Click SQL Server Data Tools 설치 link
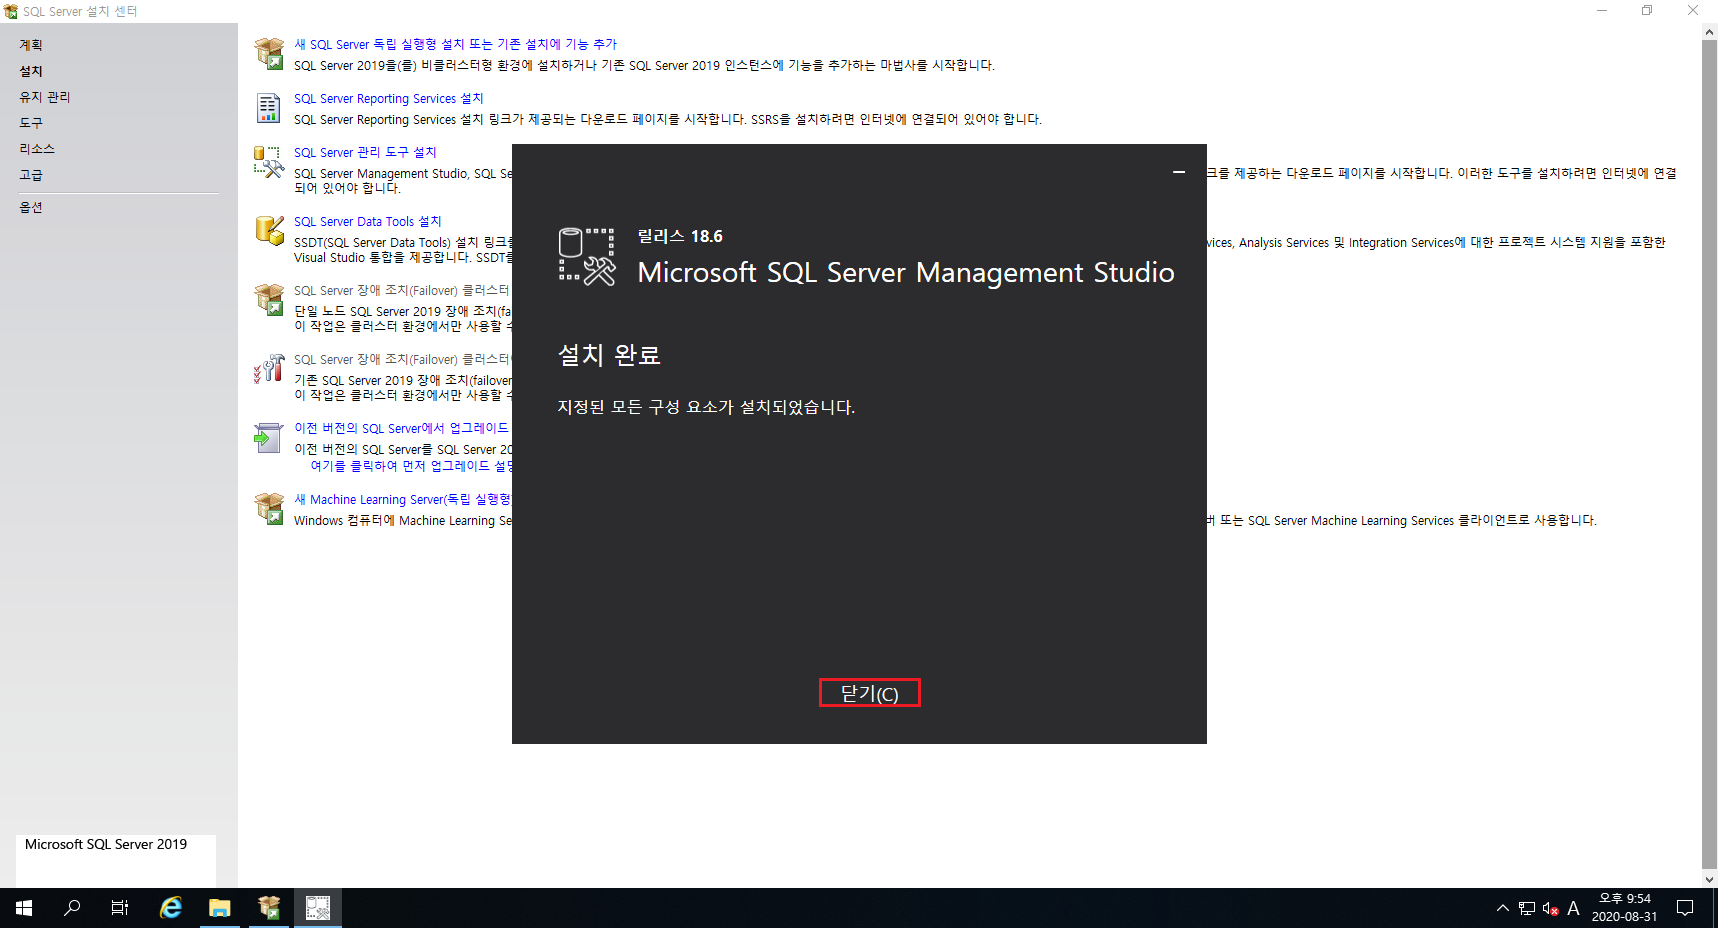 [x=367, y=221]
